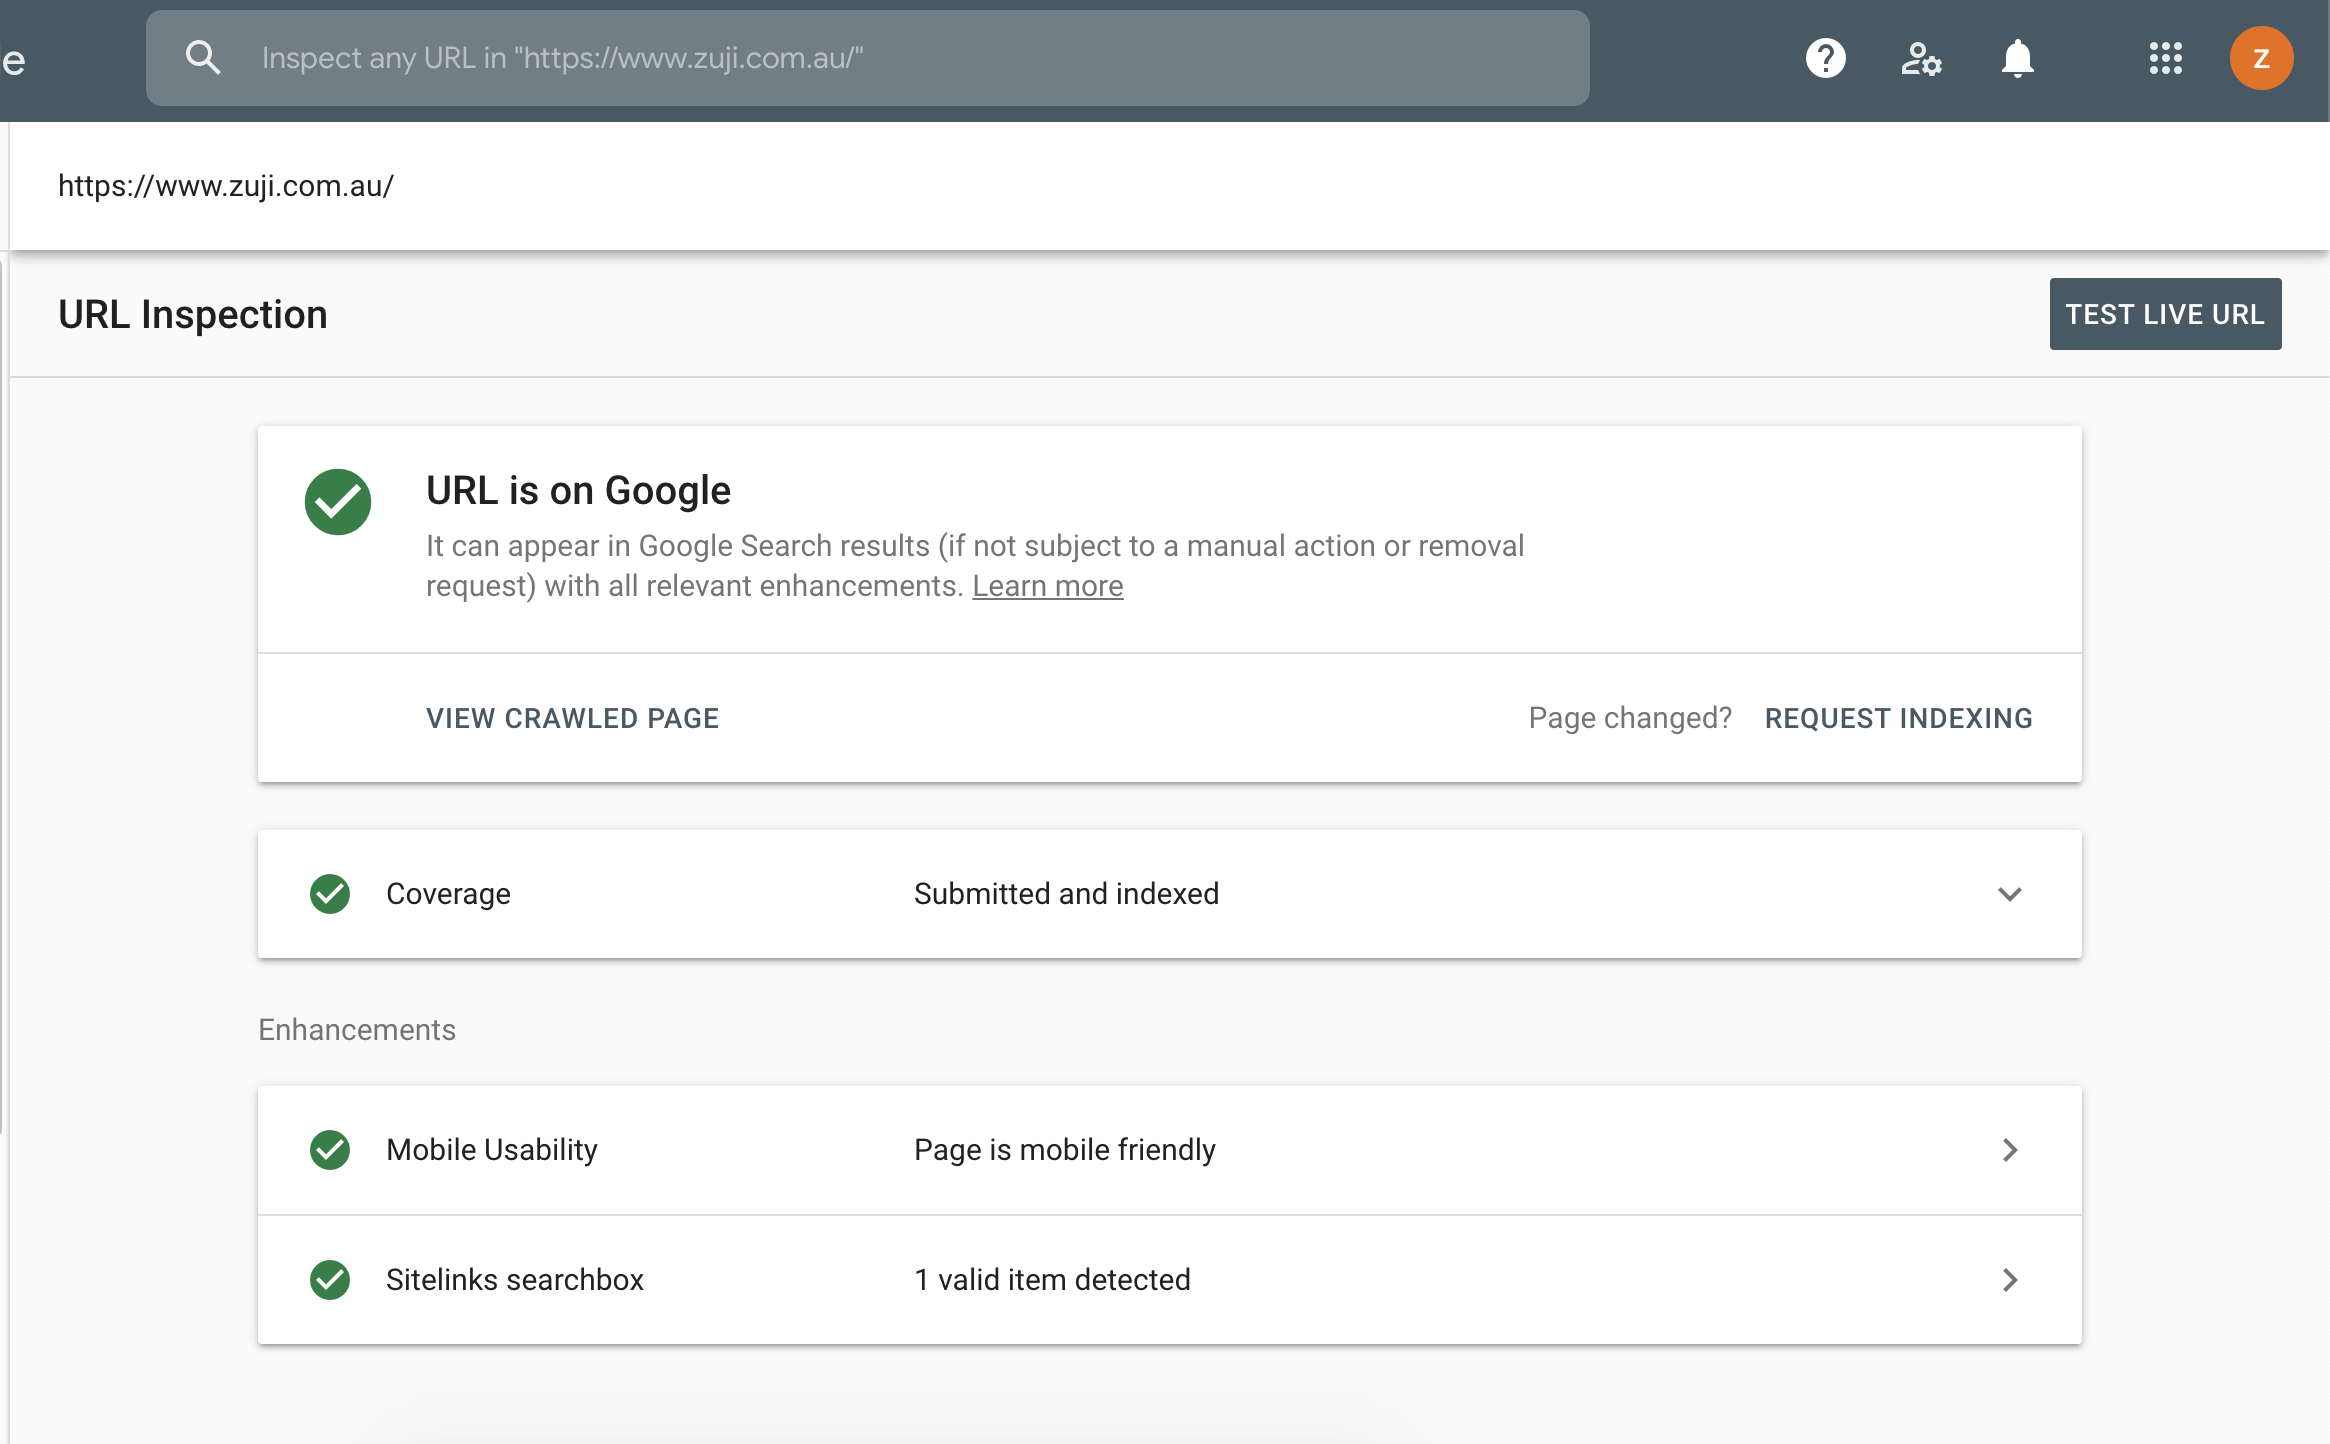The height and width of the screenshot is (1444, 2330).
Task: Select the Mobile Usability row text
Action: [492, 1150]
